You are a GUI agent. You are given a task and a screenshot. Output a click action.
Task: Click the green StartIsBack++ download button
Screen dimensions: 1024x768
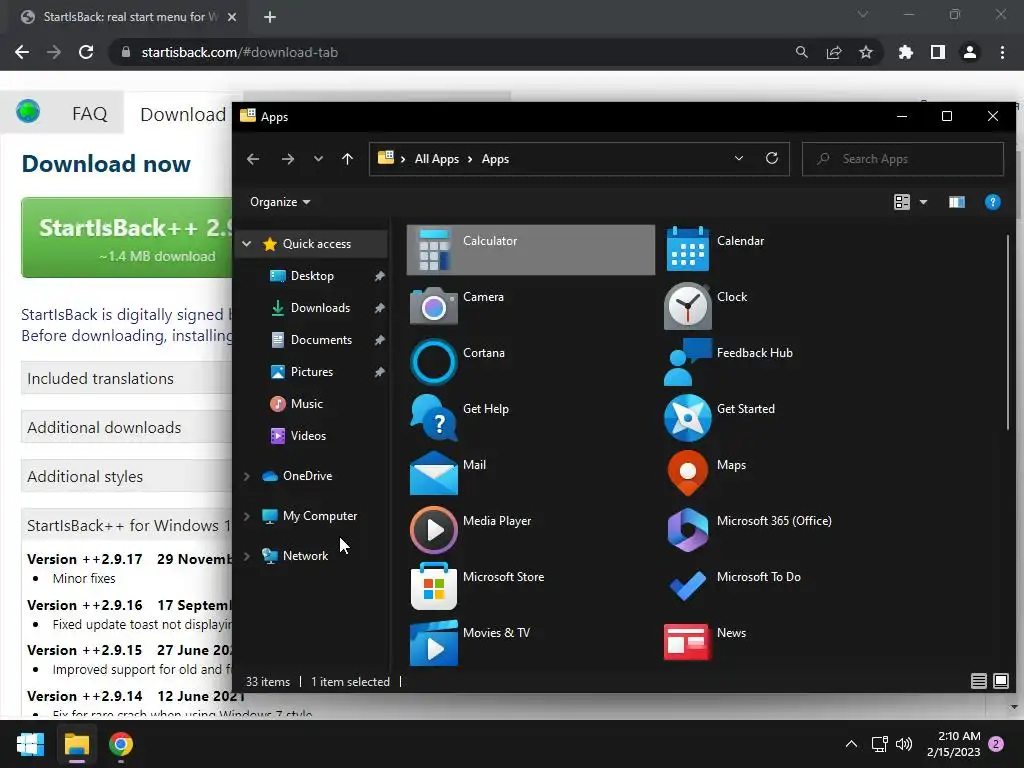[x=127, y=238]
